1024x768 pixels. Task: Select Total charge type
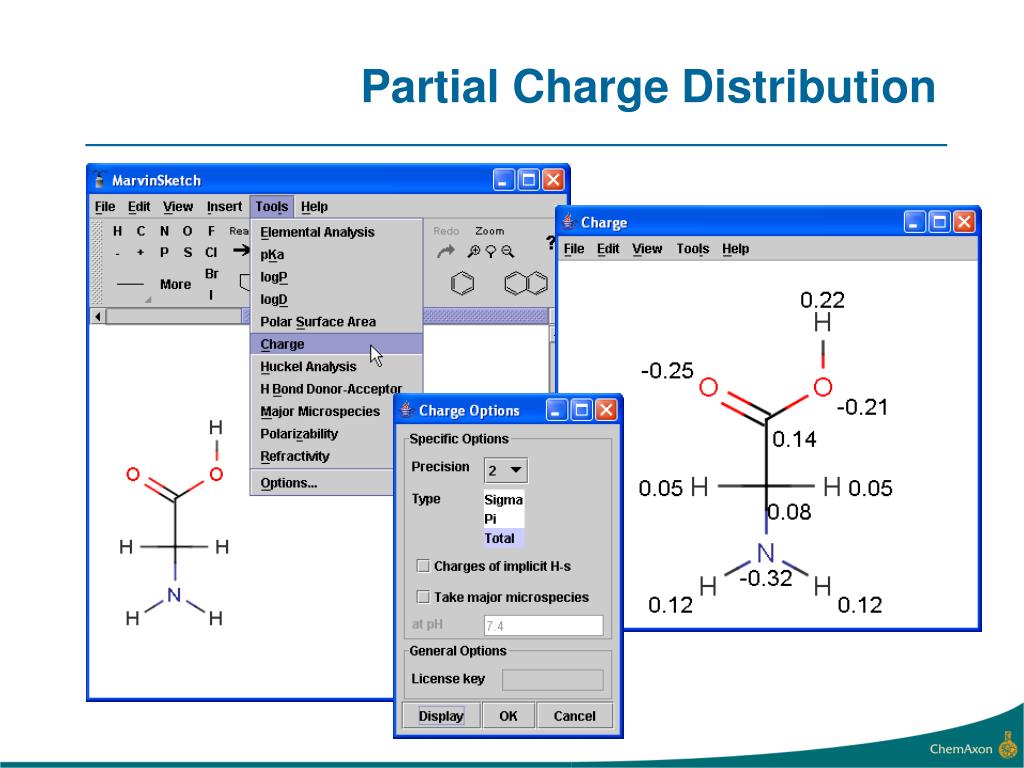point(504,538)
